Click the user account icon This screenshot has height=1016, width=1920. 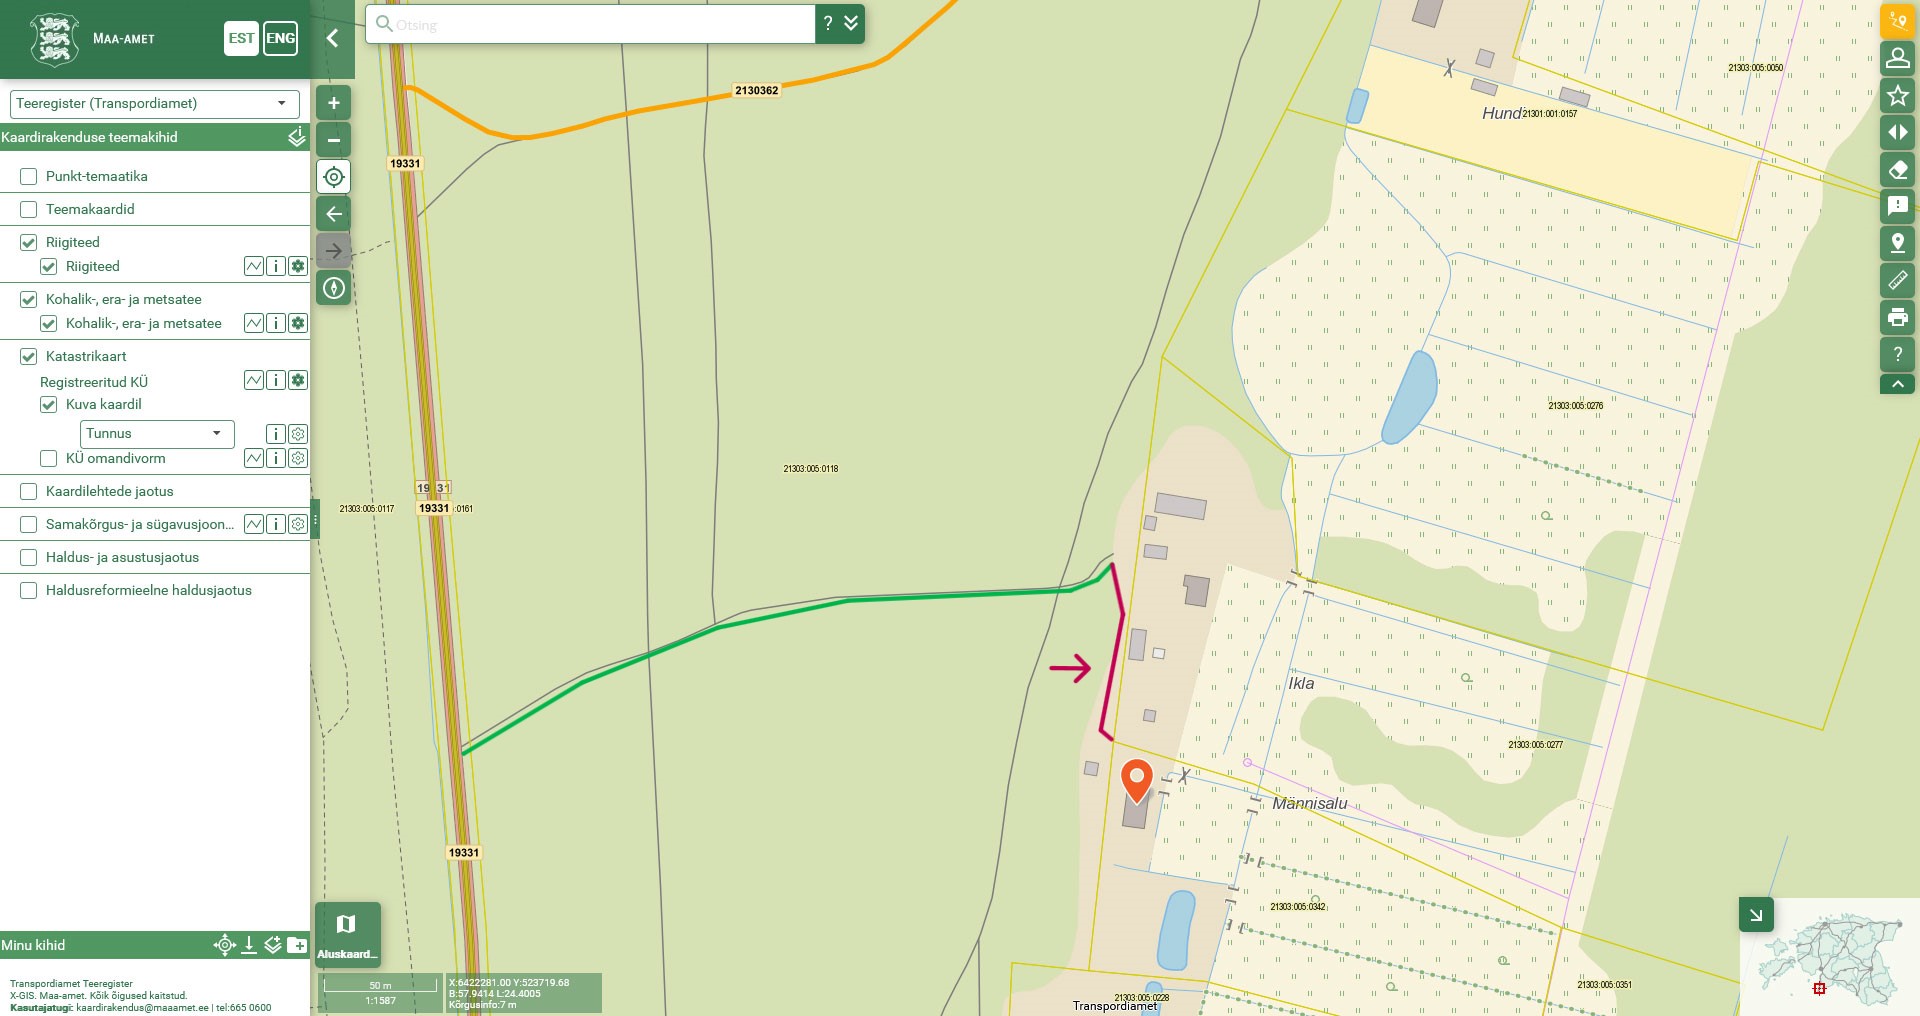pos(1897,59)
